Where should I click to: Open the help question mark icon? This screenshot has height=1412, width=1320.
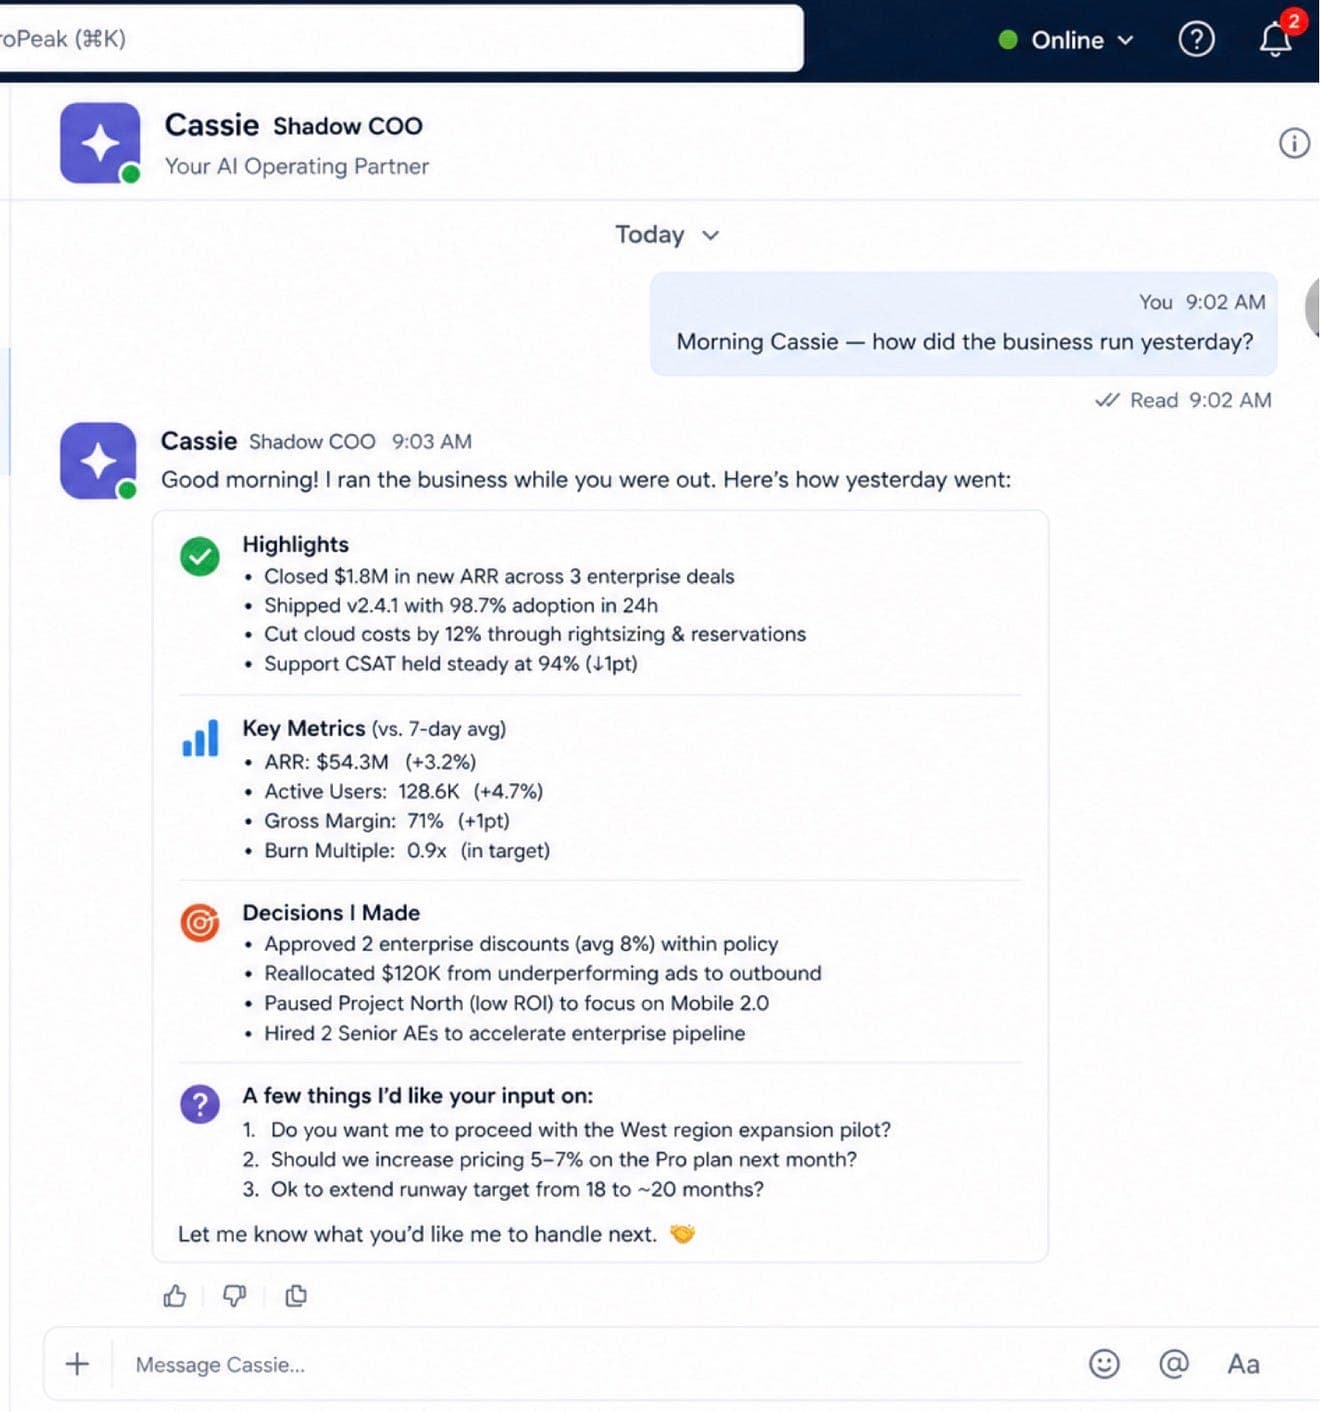(x=1196, y=40)
